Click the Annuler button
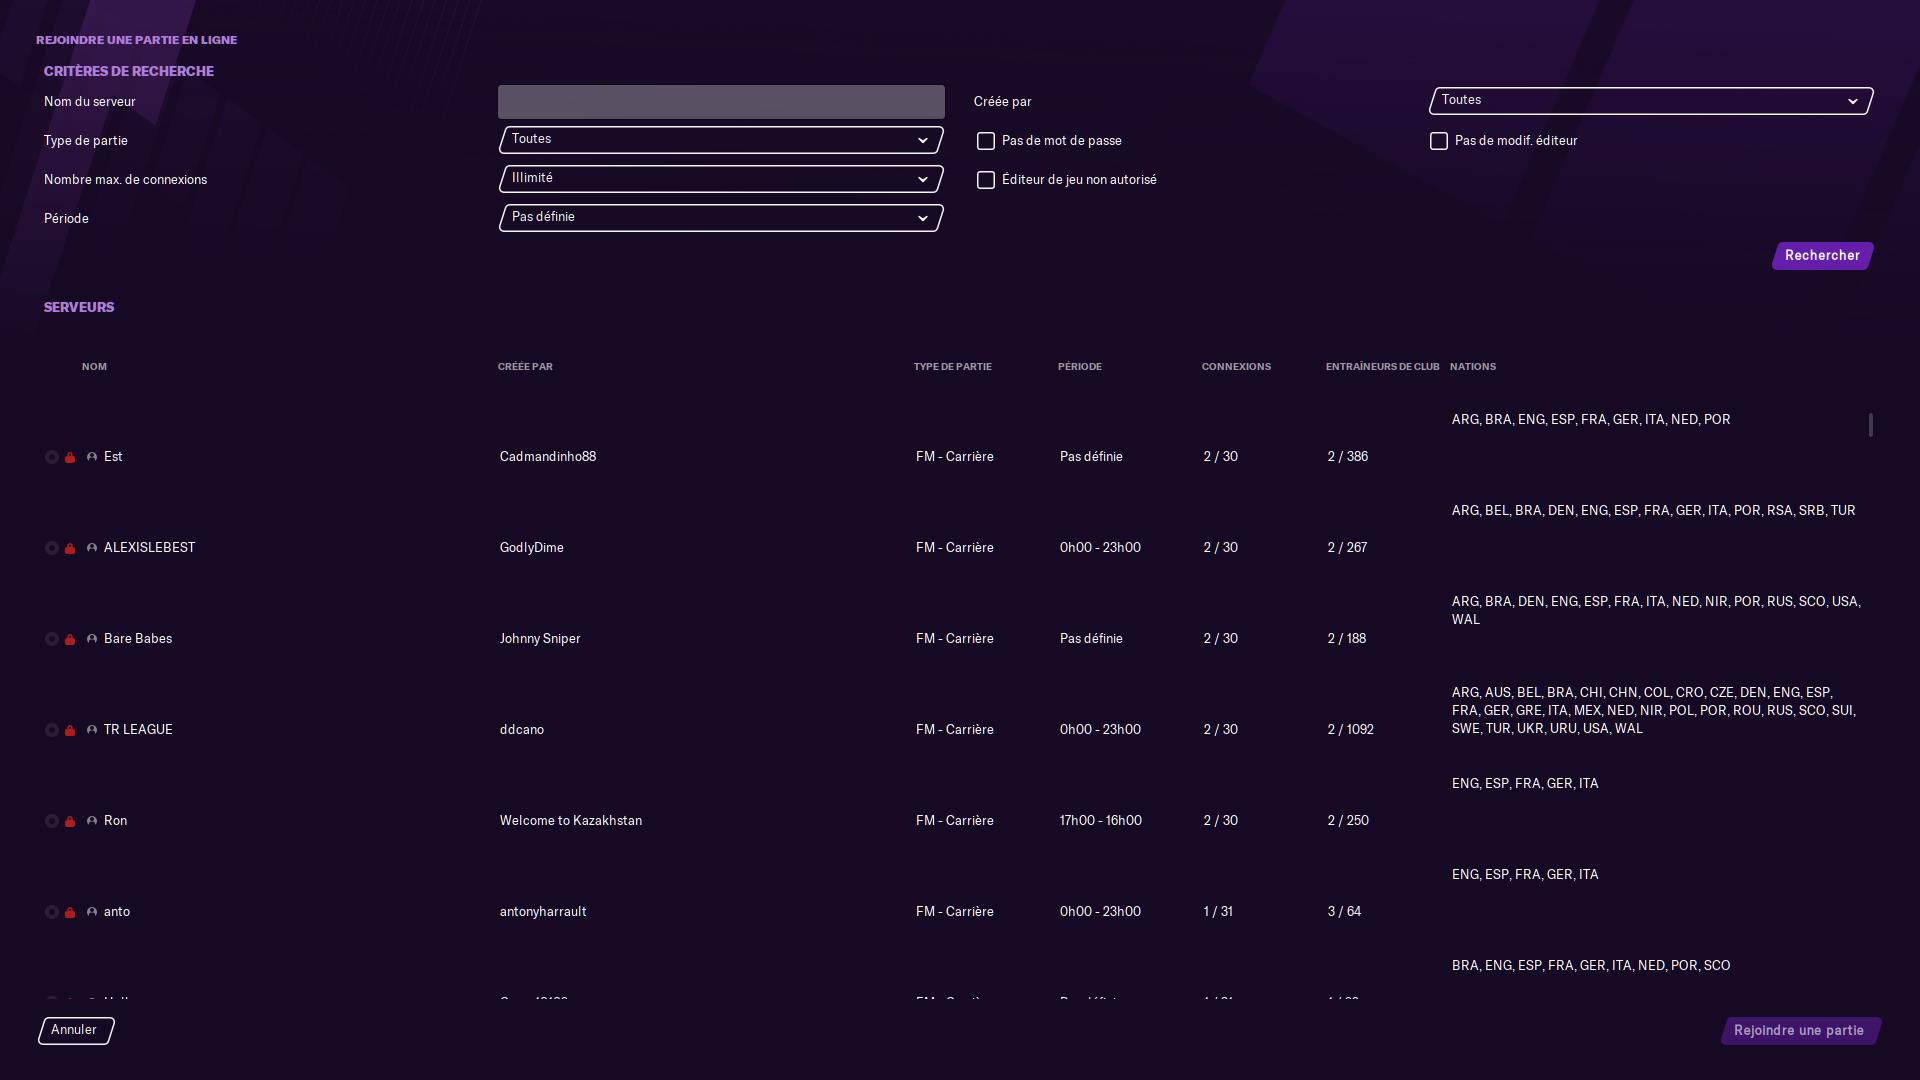This screenshot has height=1080, width=1920. point(75,1030)
